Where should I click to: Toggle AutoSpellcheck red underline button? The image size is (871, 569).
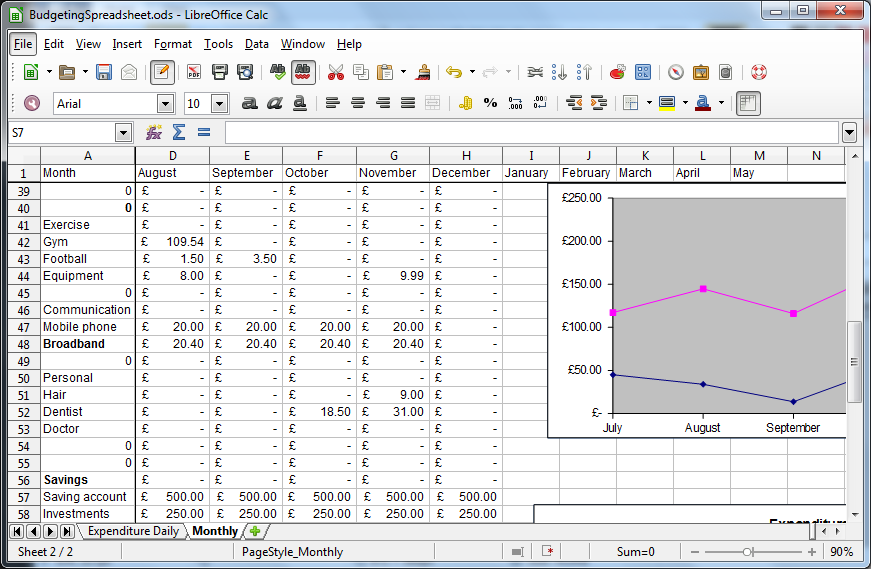[305, 72]
